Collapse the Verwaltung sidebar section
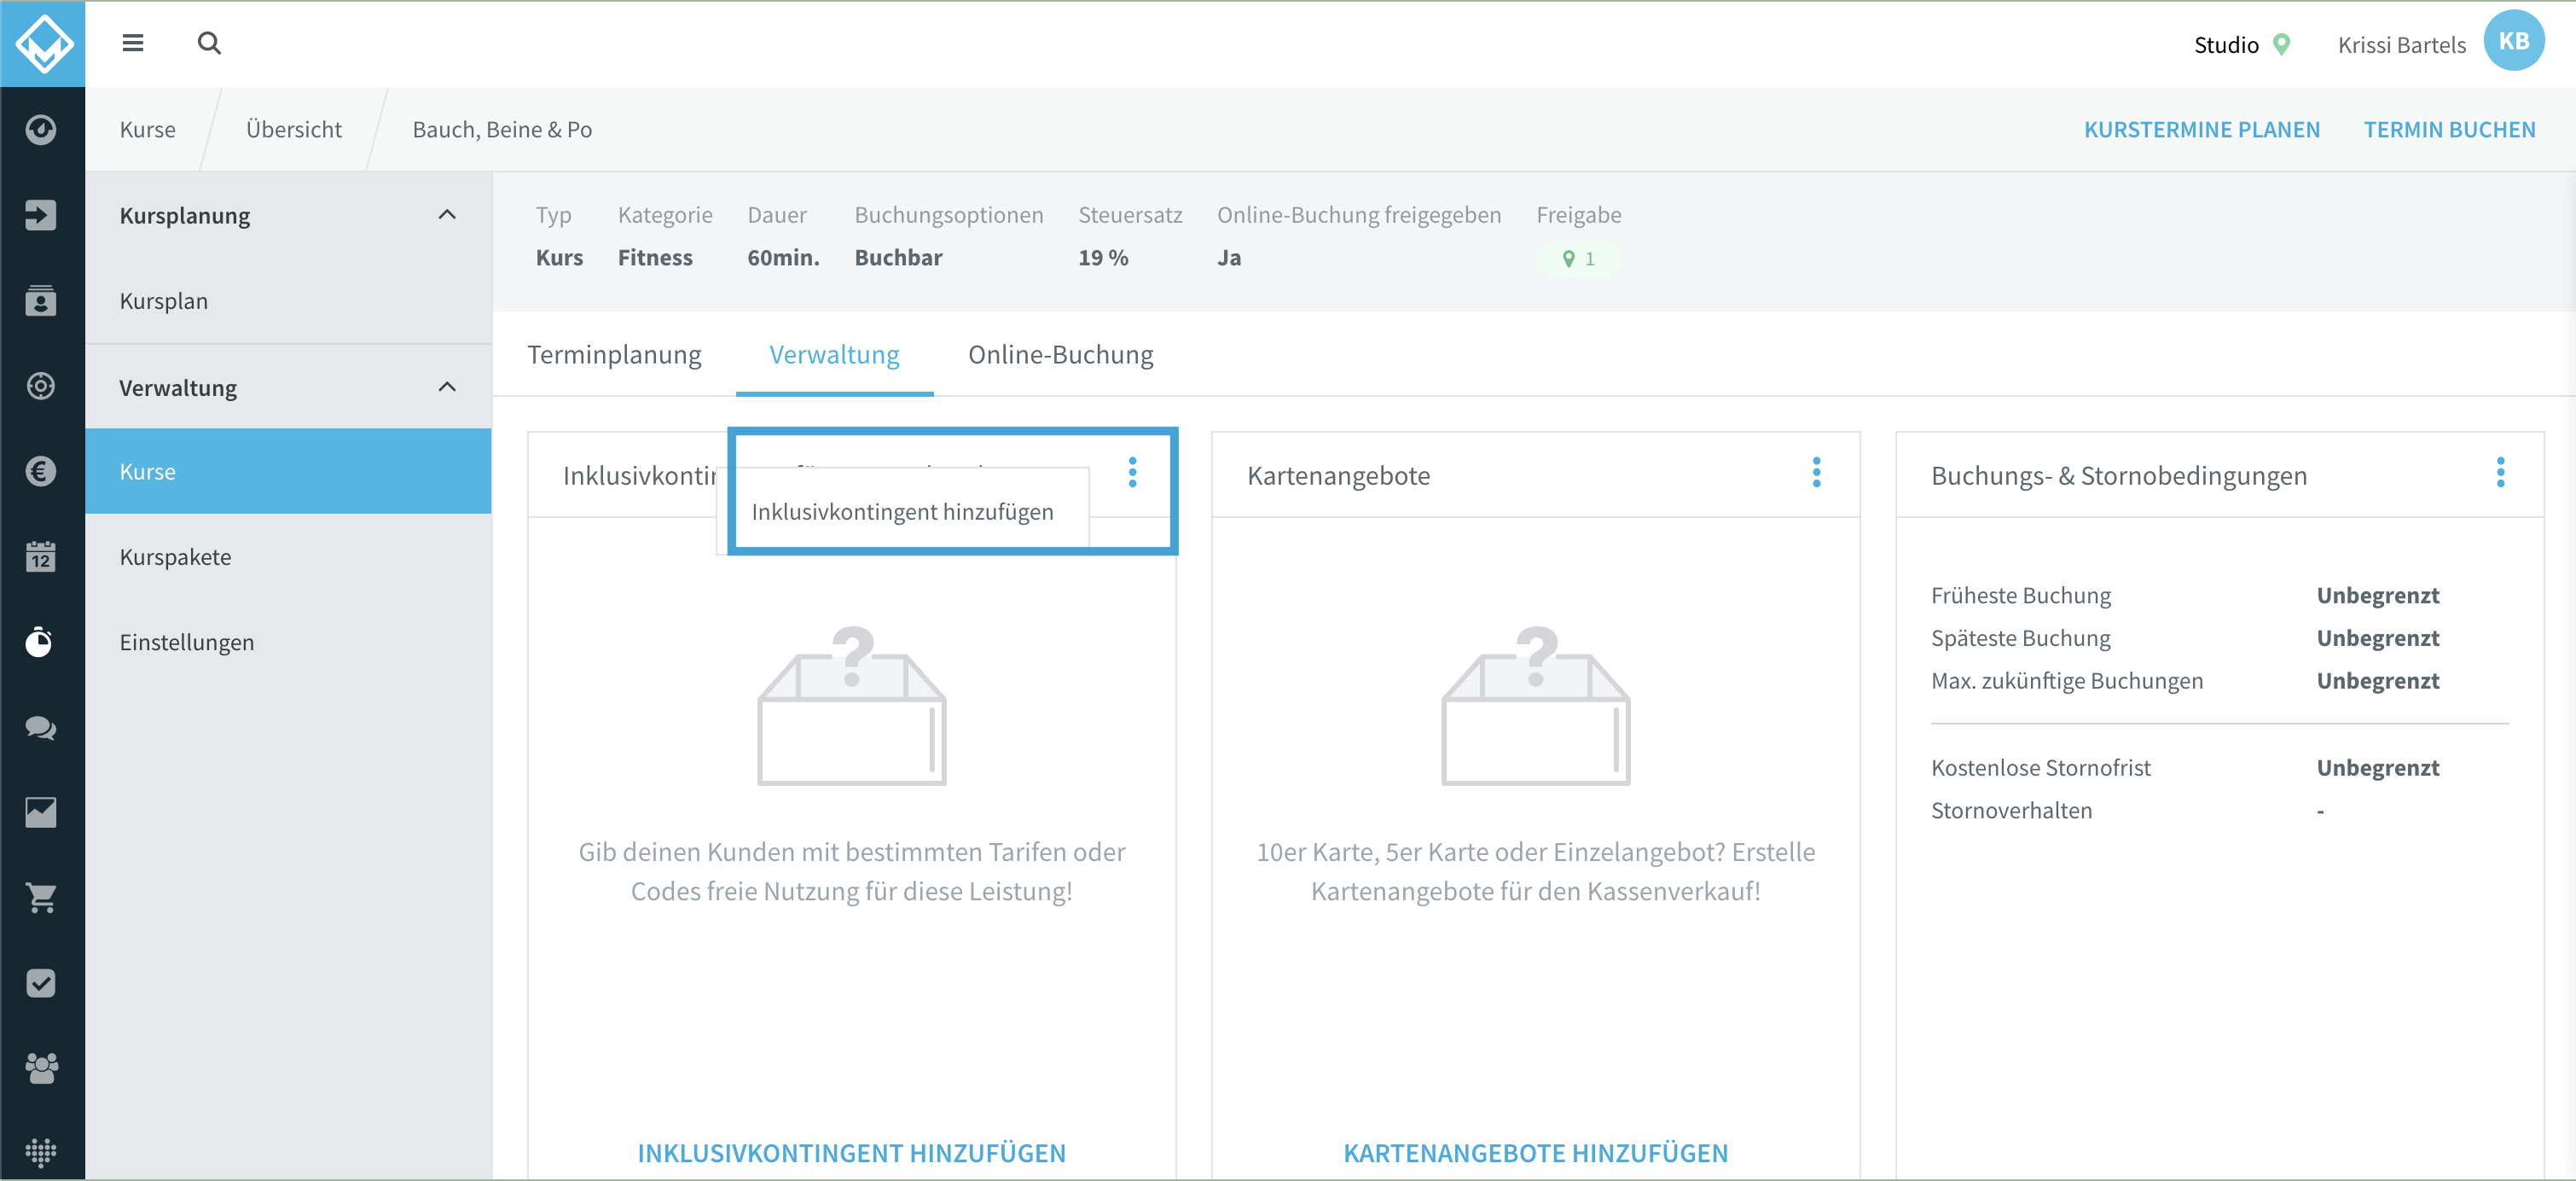 [447, 387]
